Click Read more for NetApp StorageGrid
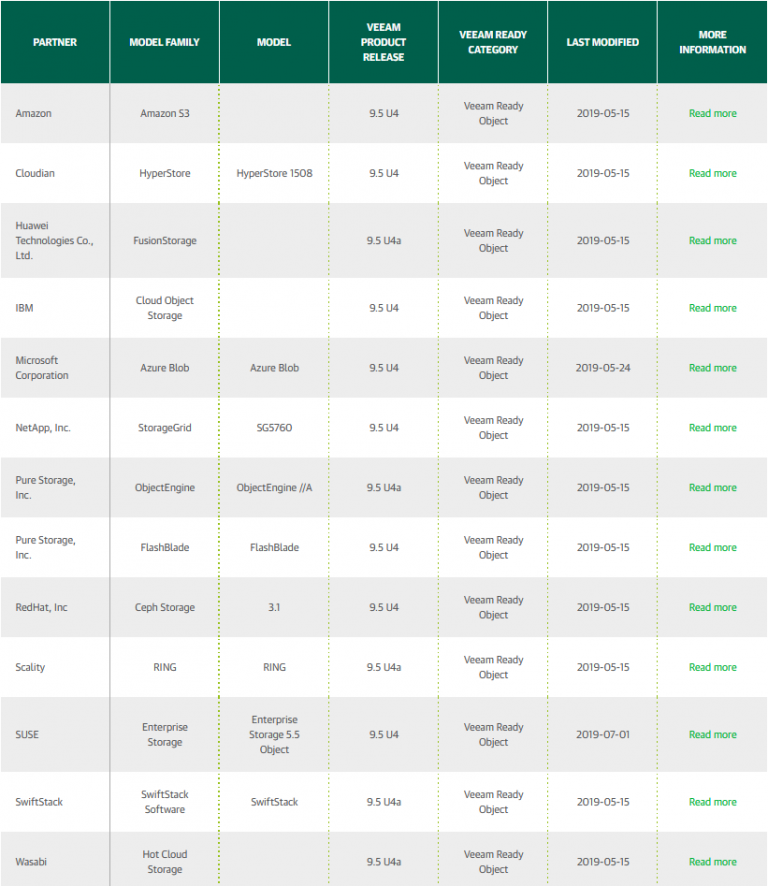 pyautogui.click(x=712, y=428)
